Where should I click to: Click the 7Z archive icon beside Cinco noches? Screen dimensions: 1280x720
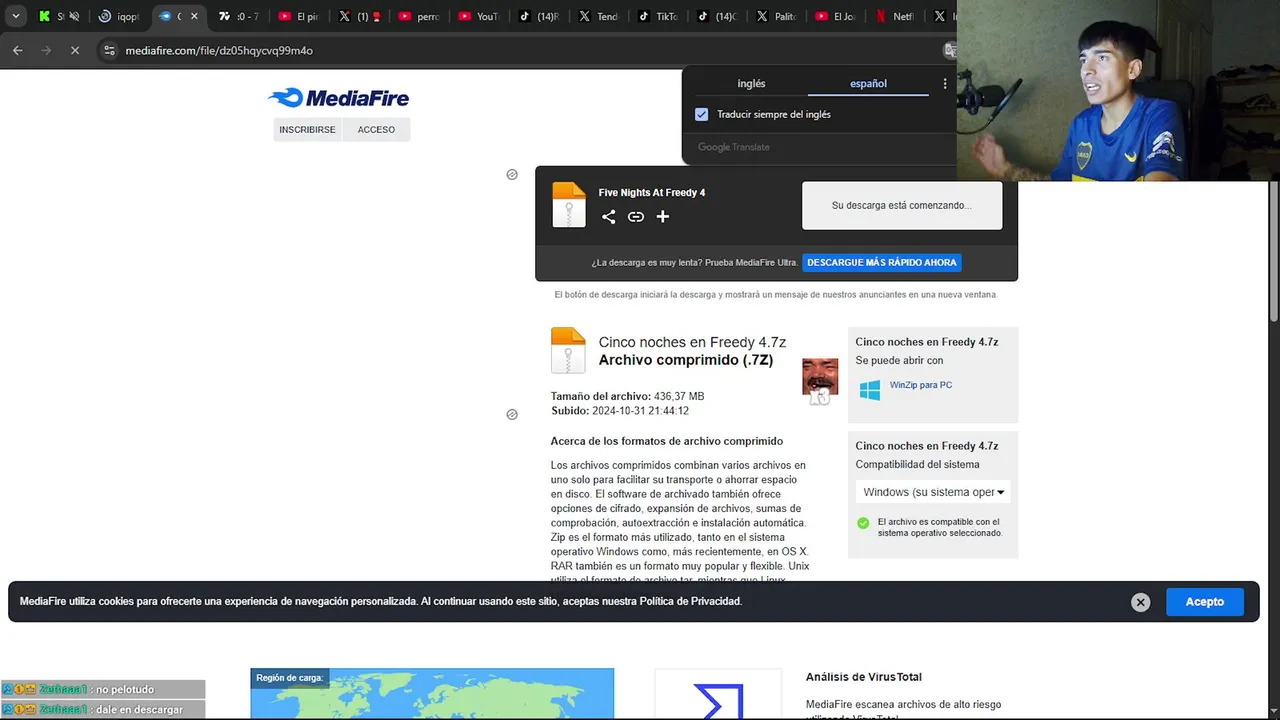pos(568,351)
